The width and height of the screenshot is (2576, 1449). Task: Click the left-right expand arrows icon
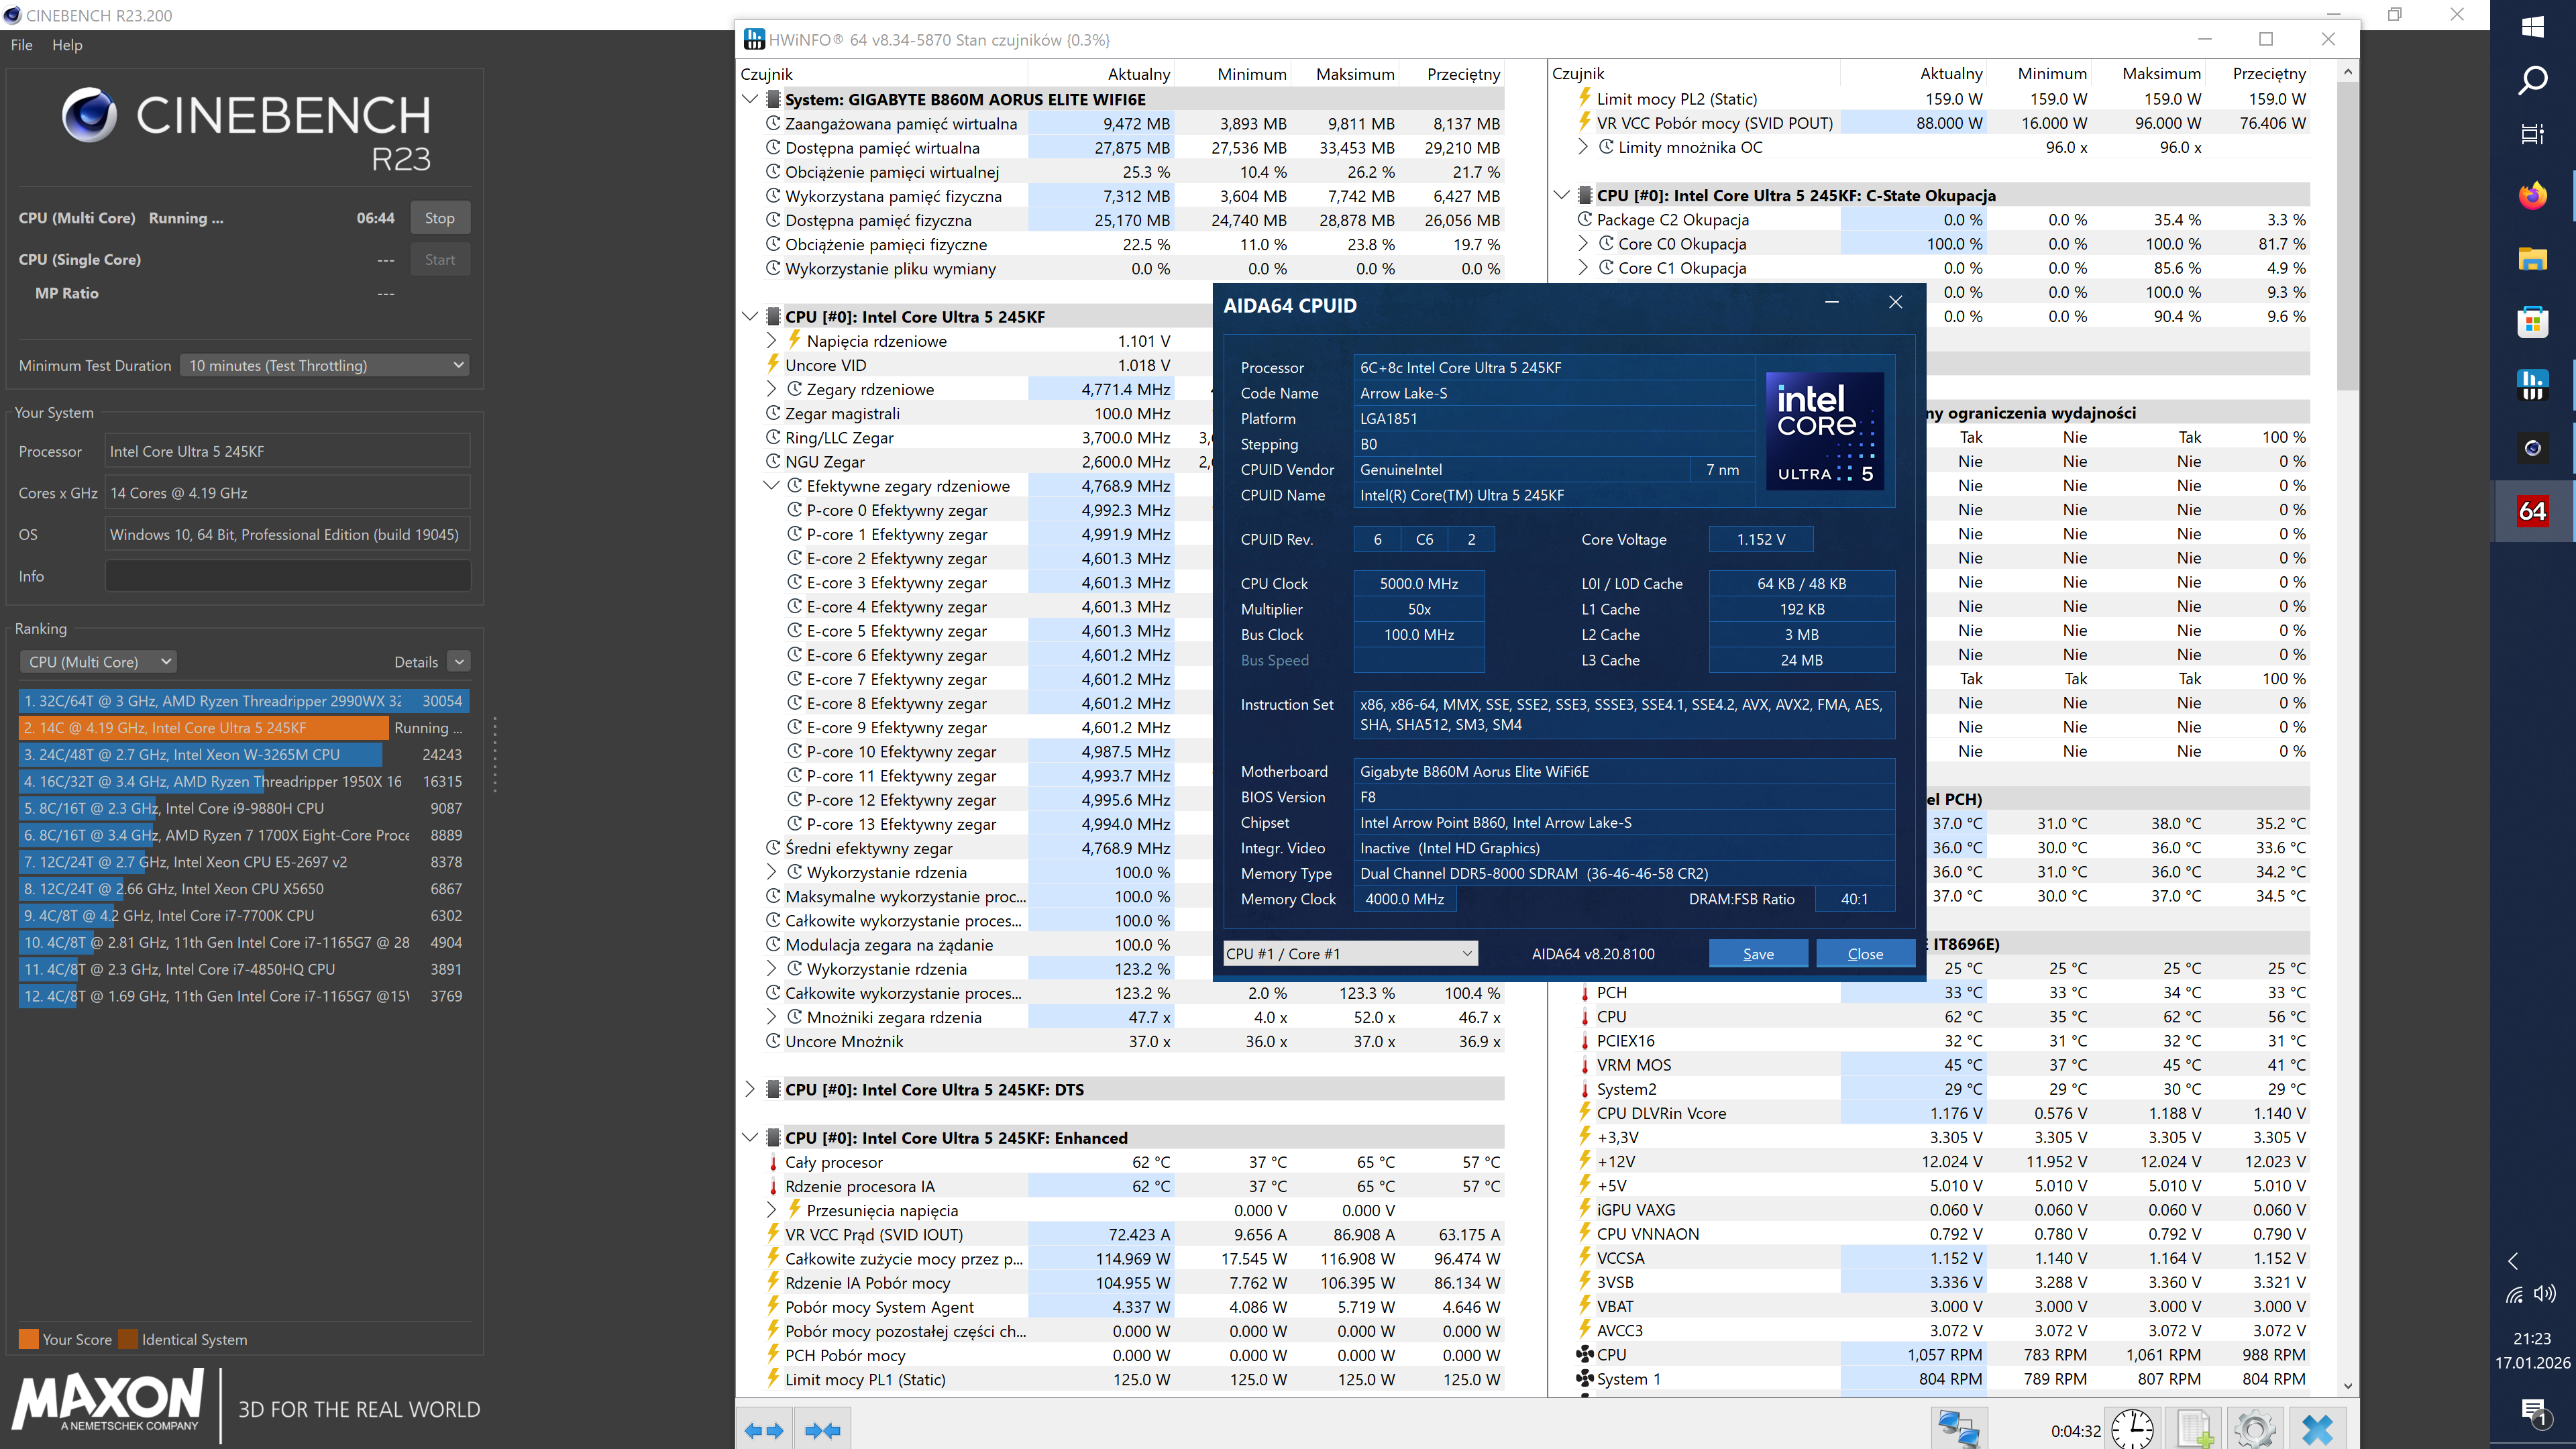click(764, 1430)
